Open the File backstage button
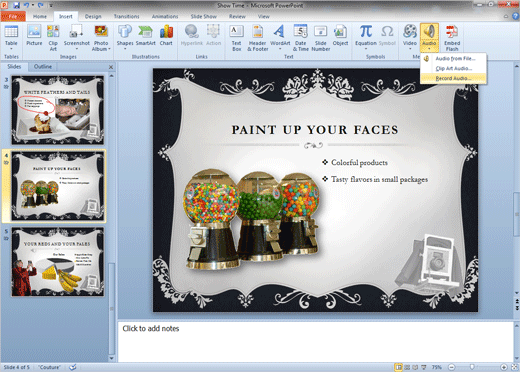The height and width of the screenshot is (372, 520). (x=13, y=16)
